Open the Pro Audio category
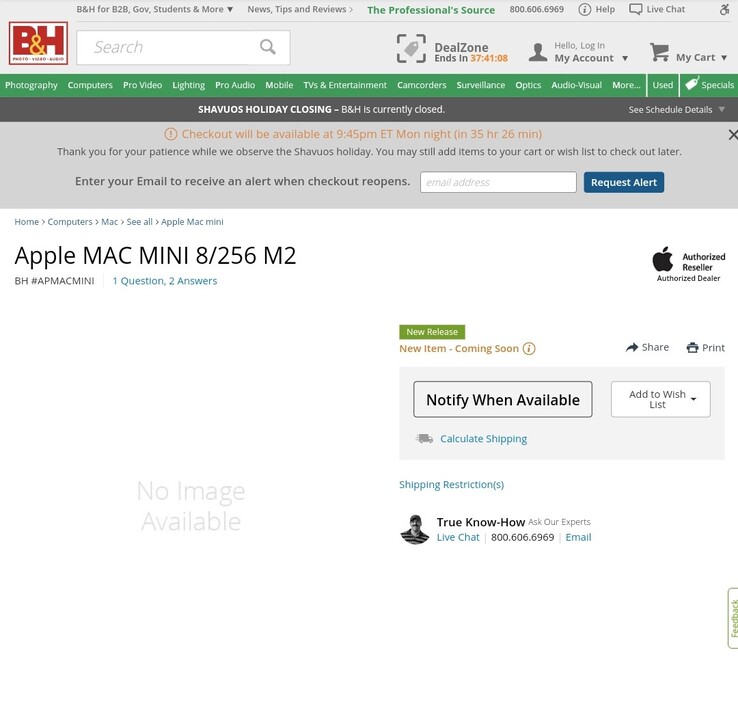This screenshot has height=702, width=738. click(235, 85)
